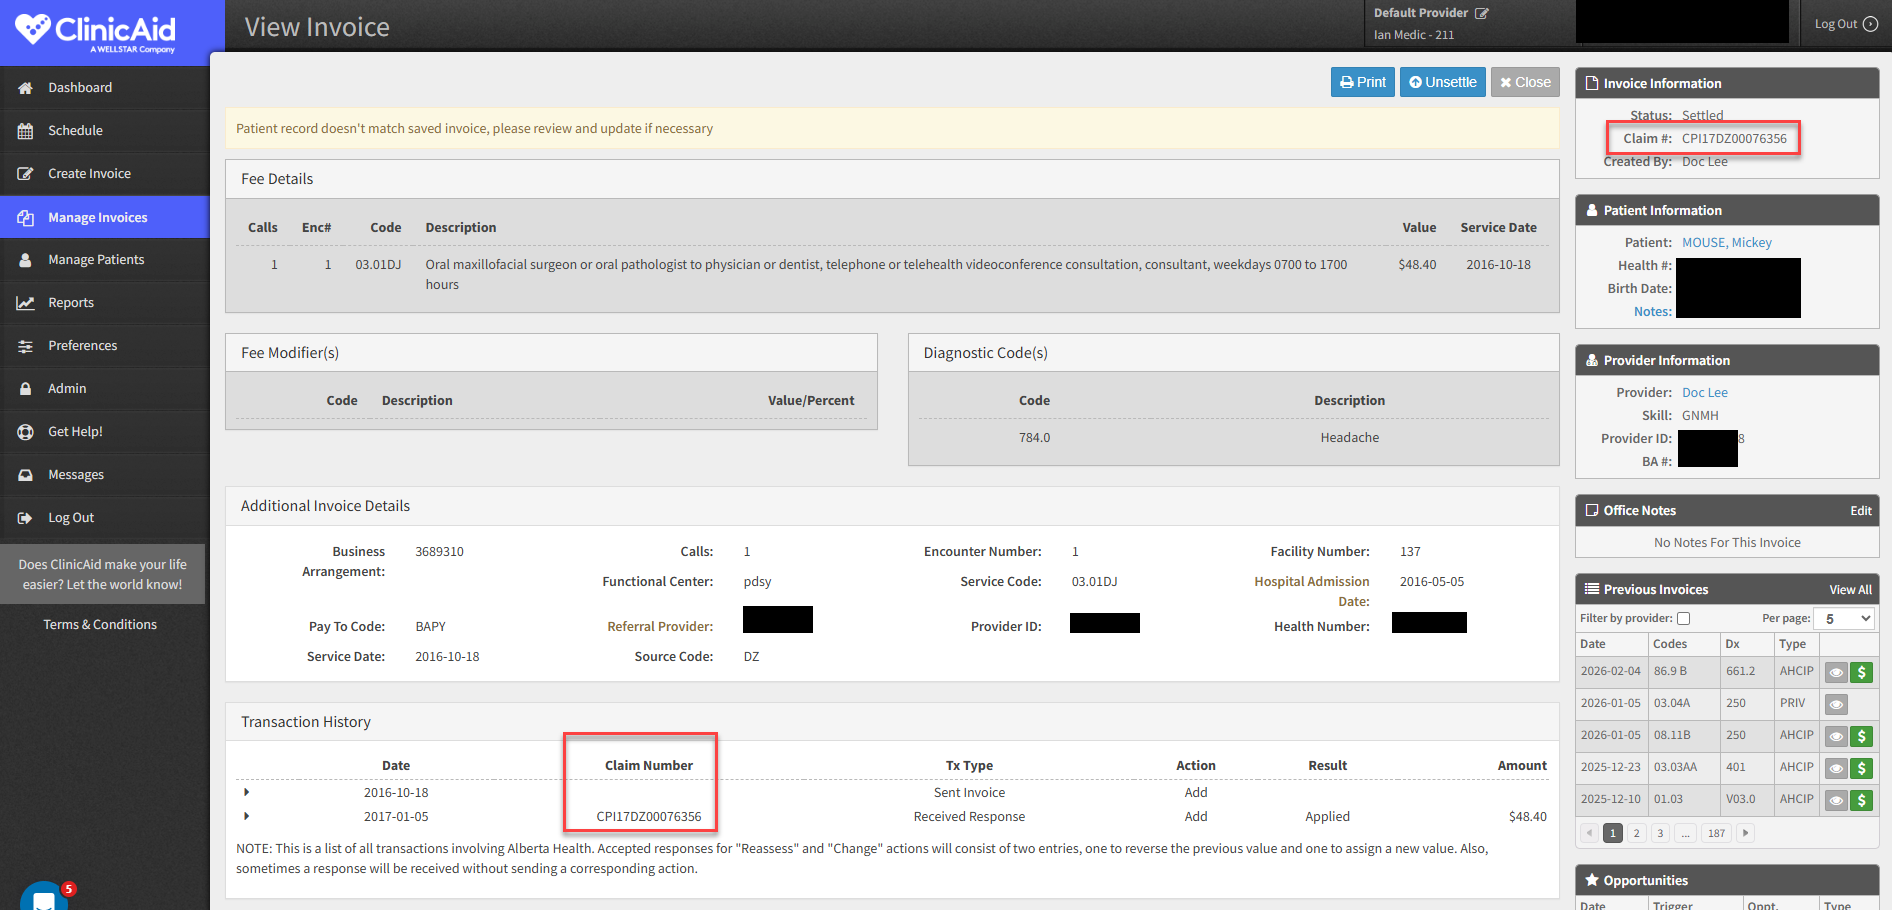Viewport: 1892px width, 910px height.
Task: Jump to page 187 of previous invoices
Action: click(1716, 833)
